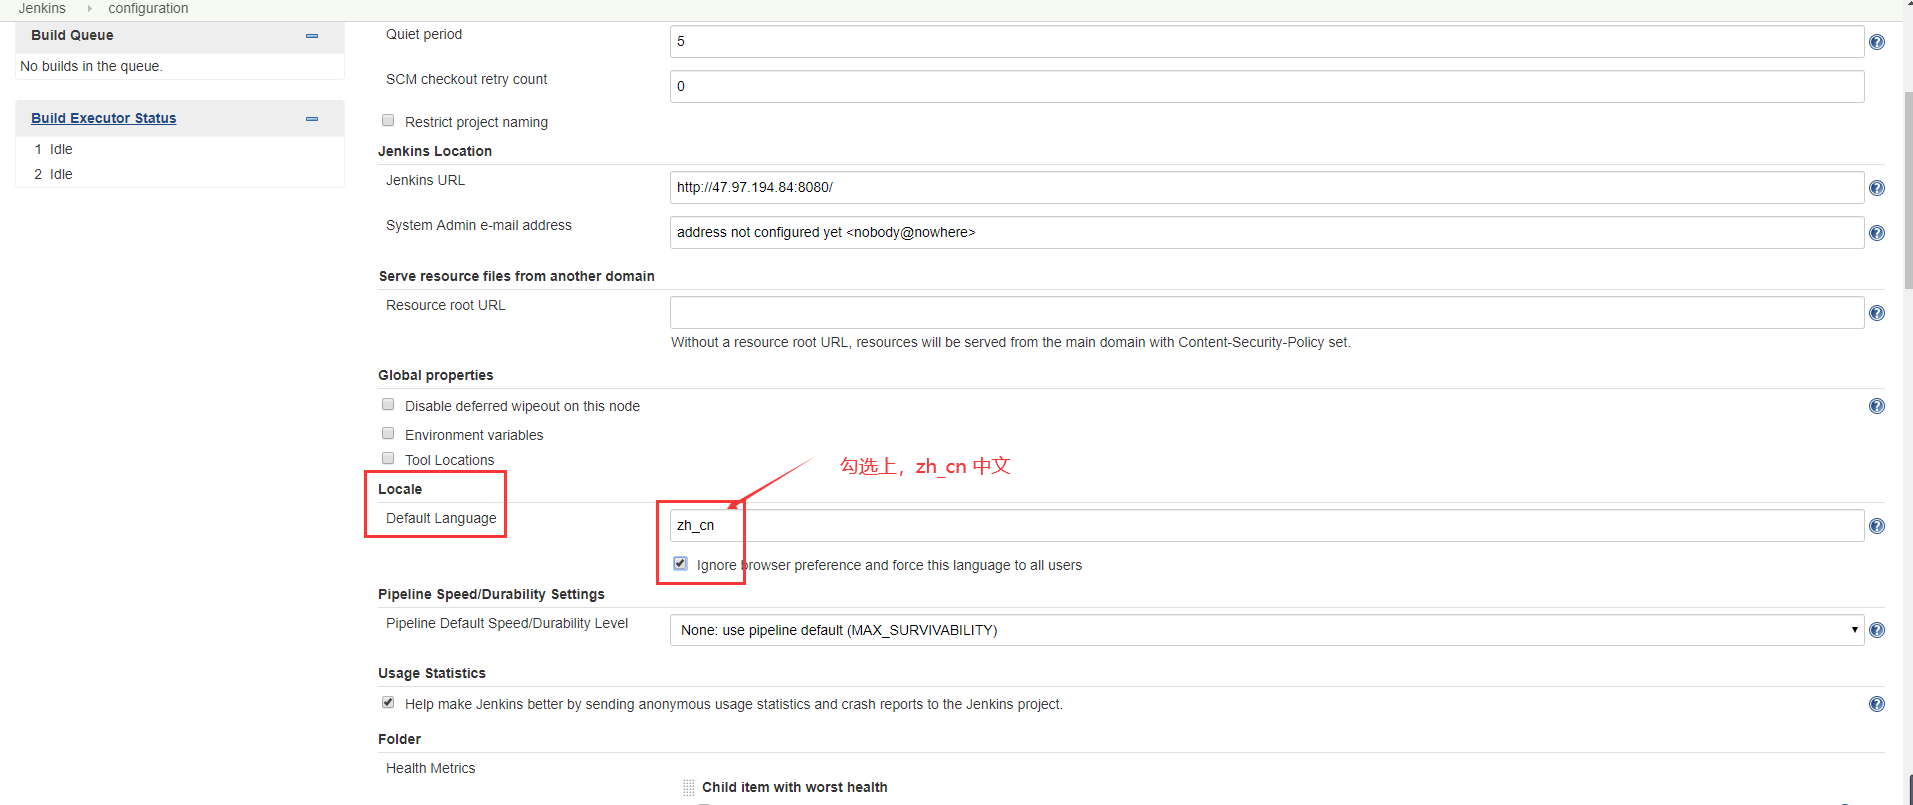This screenshot has width=1913, height=805.
Task: Collapse the Build Queue panel
Action: [312, 36]
